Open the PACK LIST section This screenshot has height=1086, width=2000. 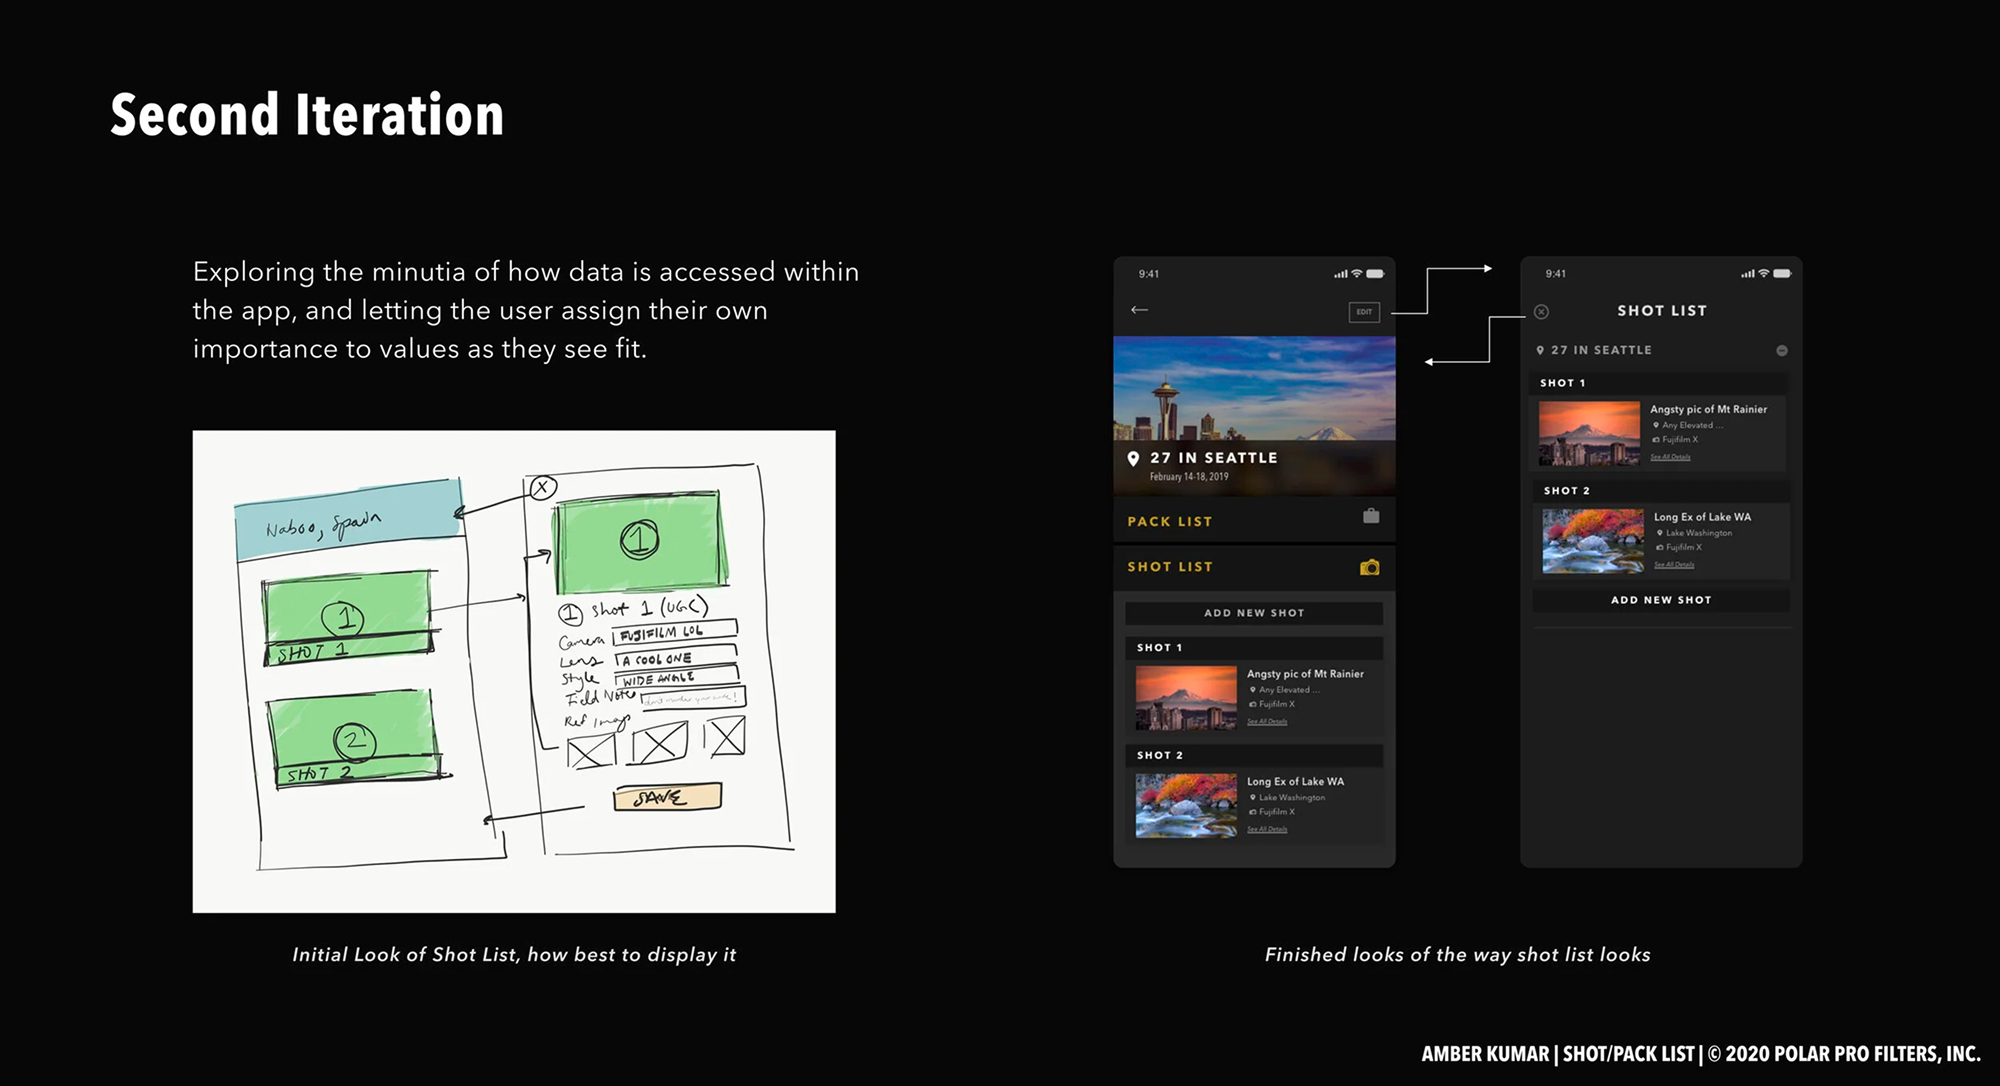coord(1169,521)
